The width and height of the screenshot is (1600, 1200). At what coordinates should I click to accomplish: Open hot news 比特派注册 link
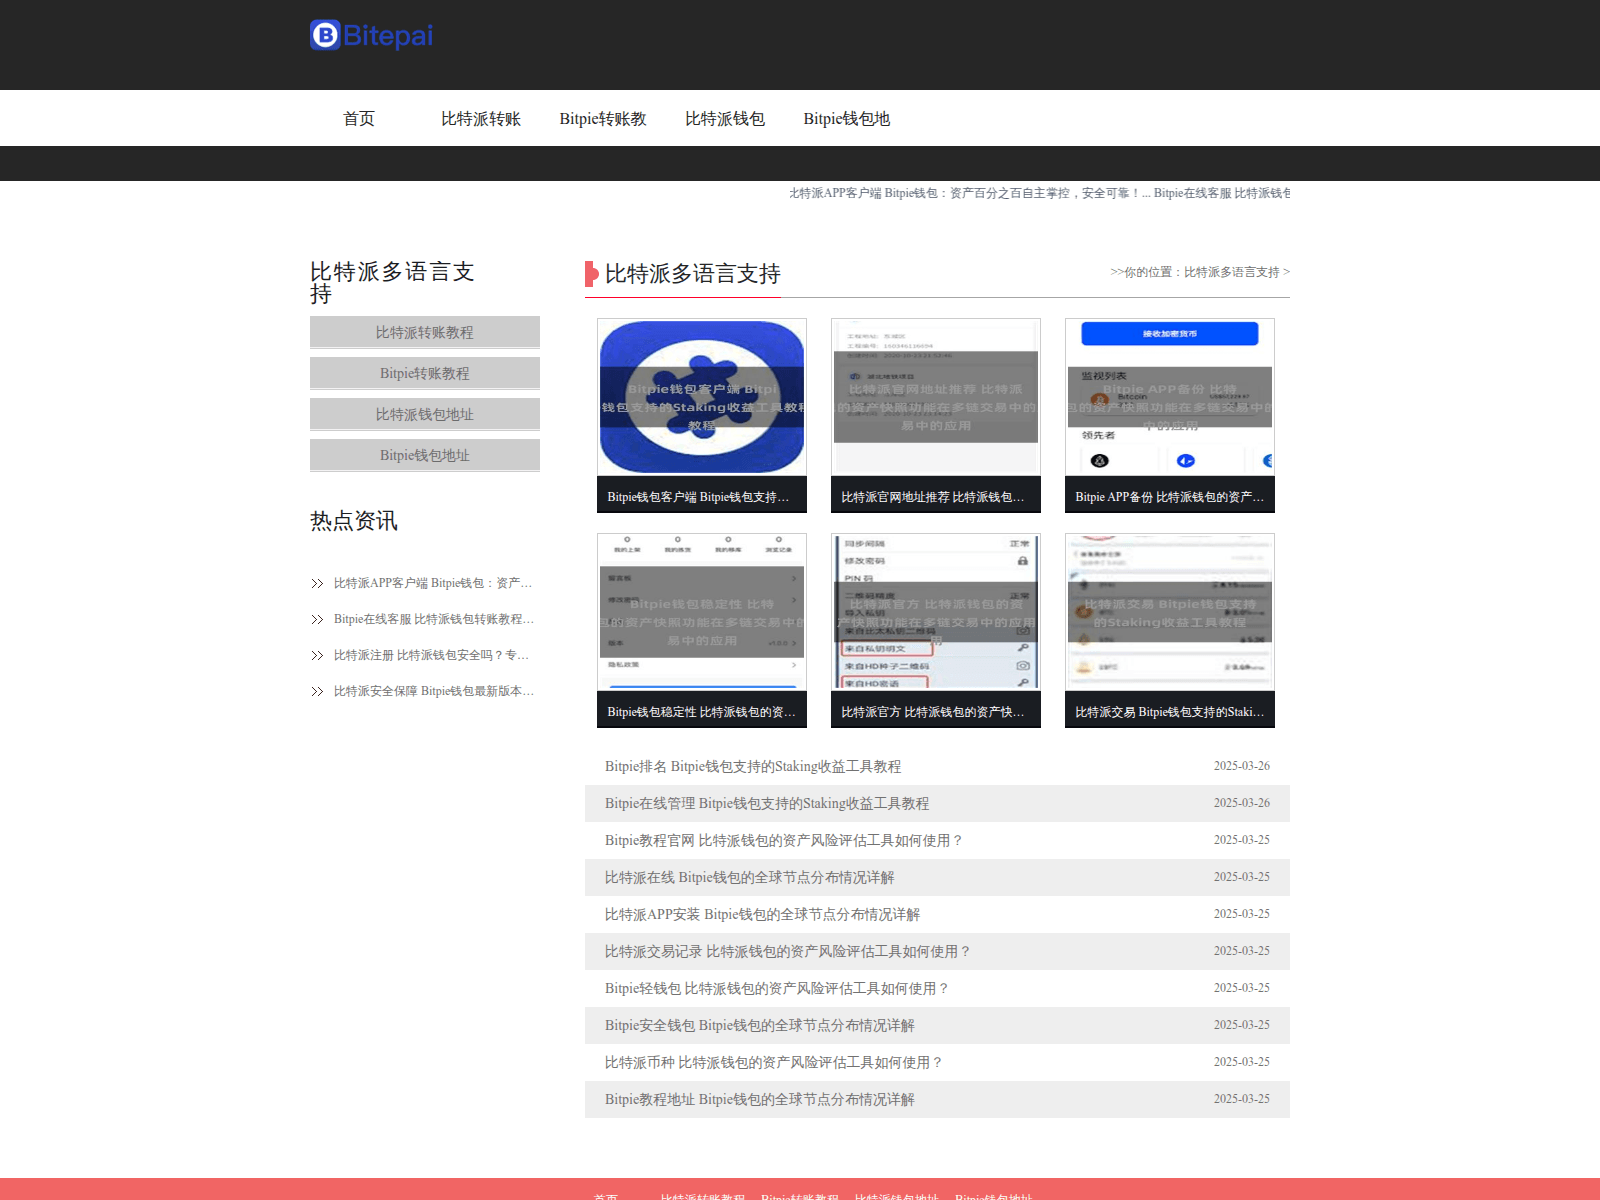(432, 655)
